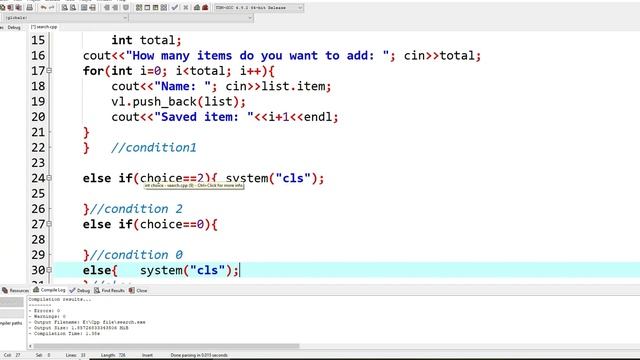Open the Debug tab in the left panel
Image resolution: width=640 pixels, height=360 pixels.
point(14,27)
